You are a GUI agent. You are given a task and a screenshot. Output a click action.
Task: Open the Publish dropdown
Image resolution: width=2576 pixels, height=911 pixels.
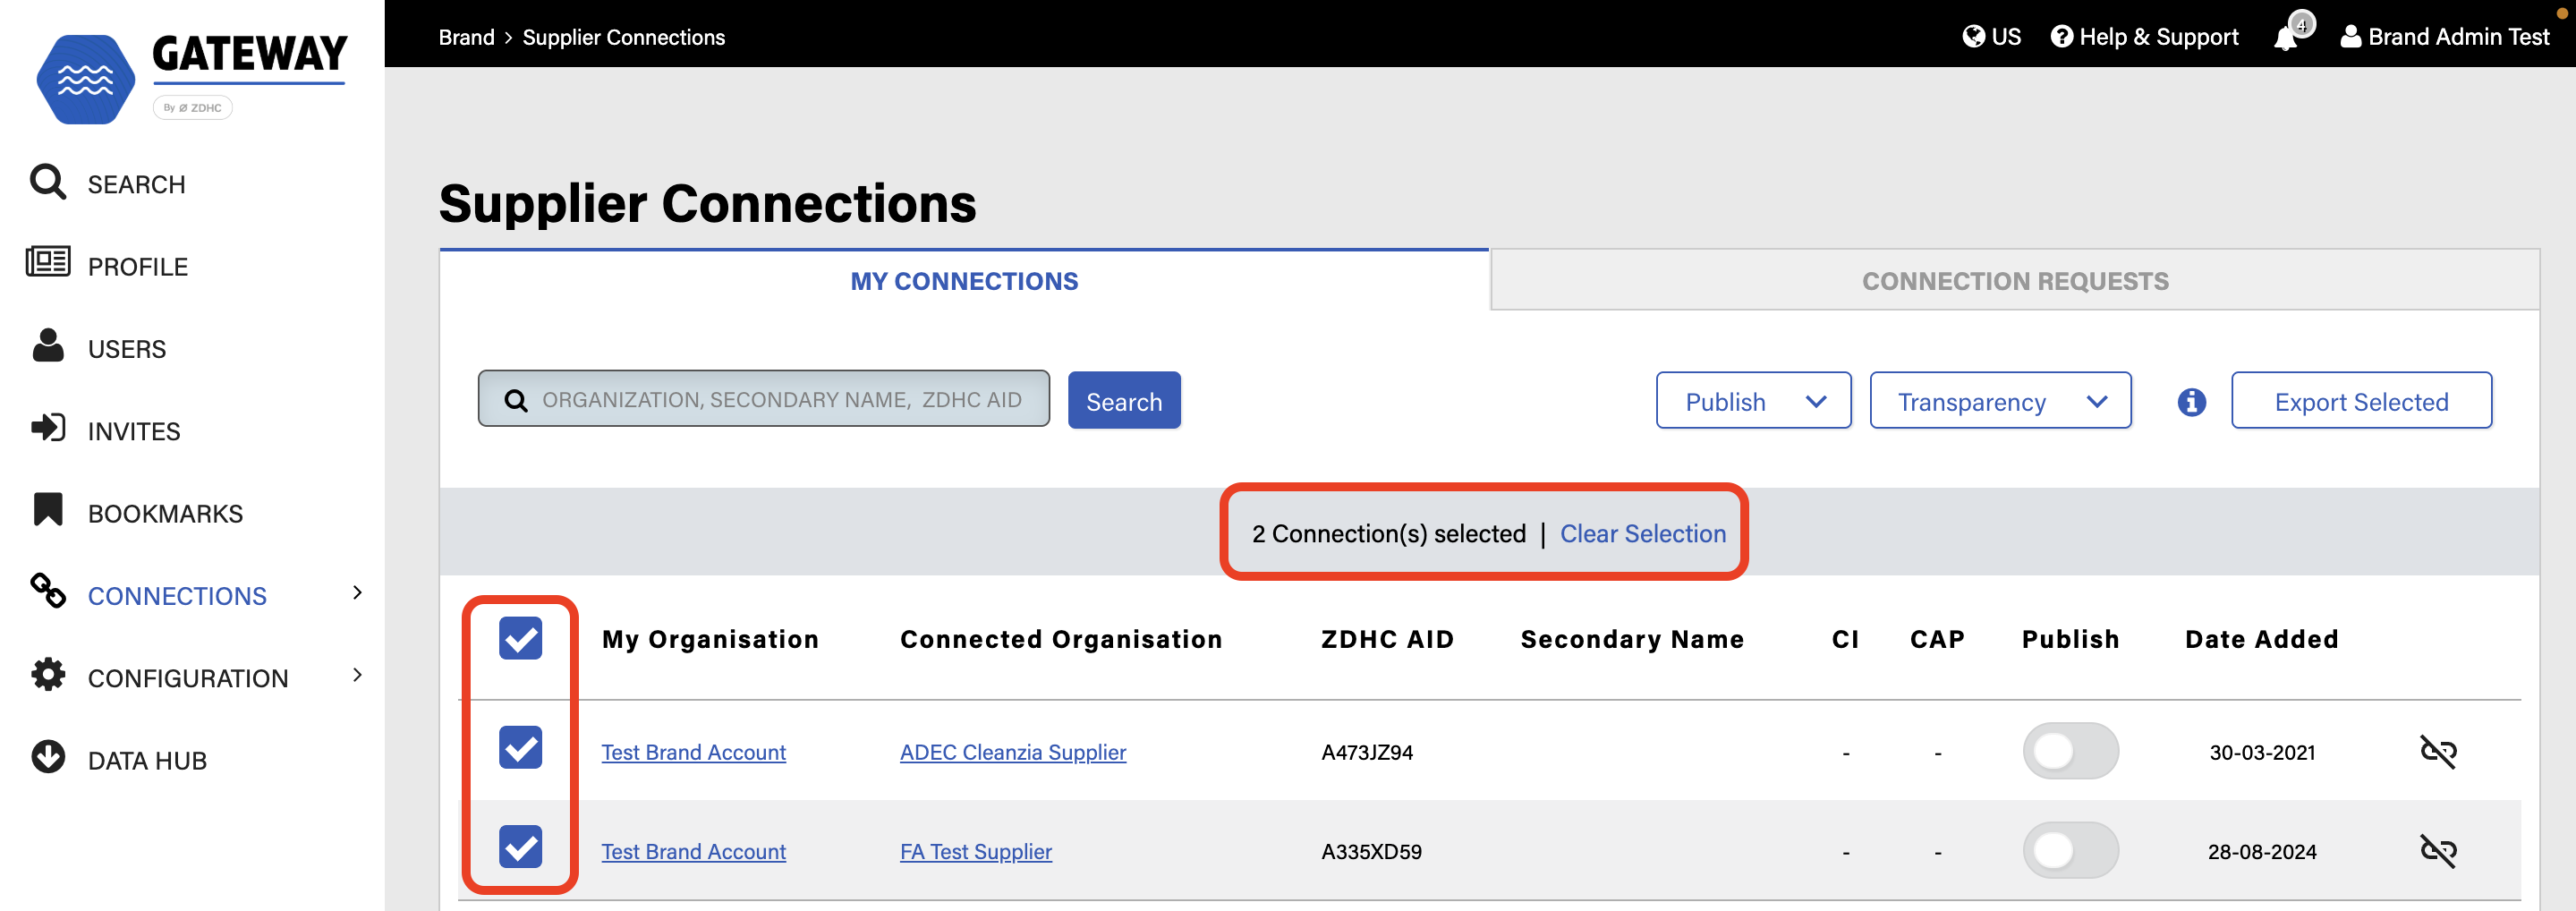pos(1752,402)
